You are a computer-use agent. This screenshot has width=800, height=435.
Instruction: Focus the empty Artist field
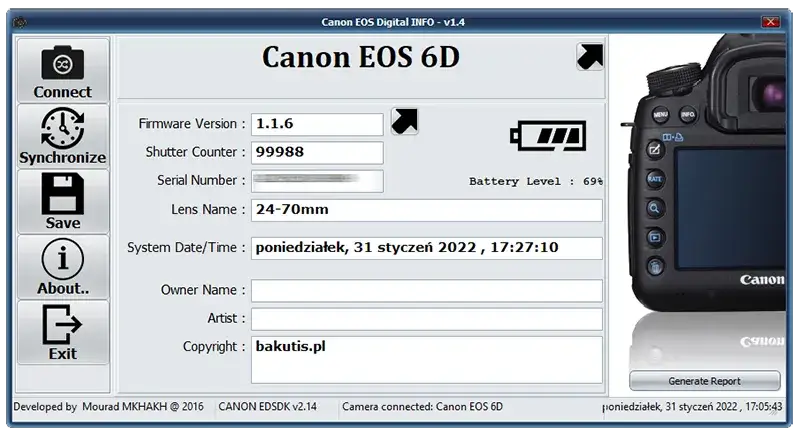(x=426, y=319)
